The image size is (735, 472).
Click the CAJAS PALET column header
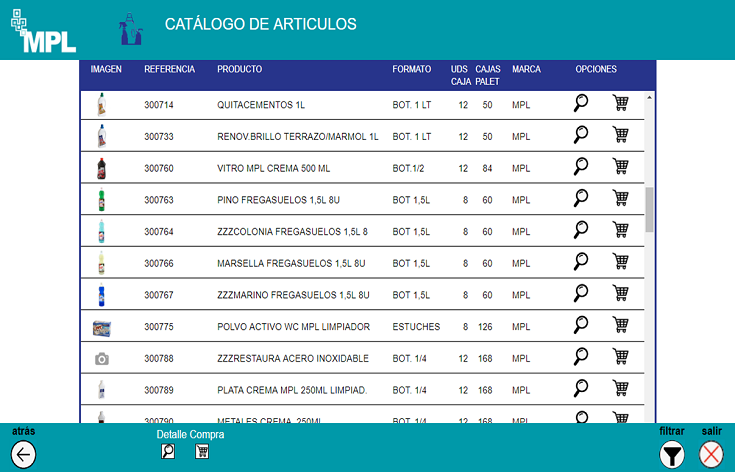[488, 75]
